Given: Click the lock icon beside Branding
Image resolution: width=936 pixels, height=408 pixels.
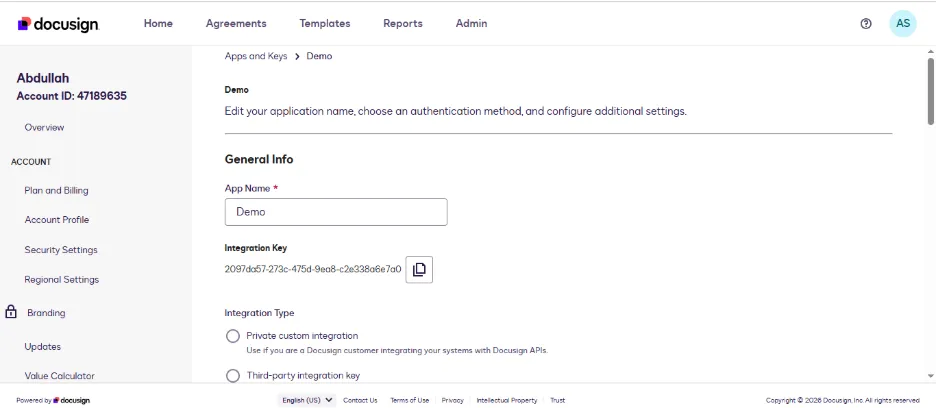Looking at the screenshot, I should pyautogui.click(x=11, y=312).
